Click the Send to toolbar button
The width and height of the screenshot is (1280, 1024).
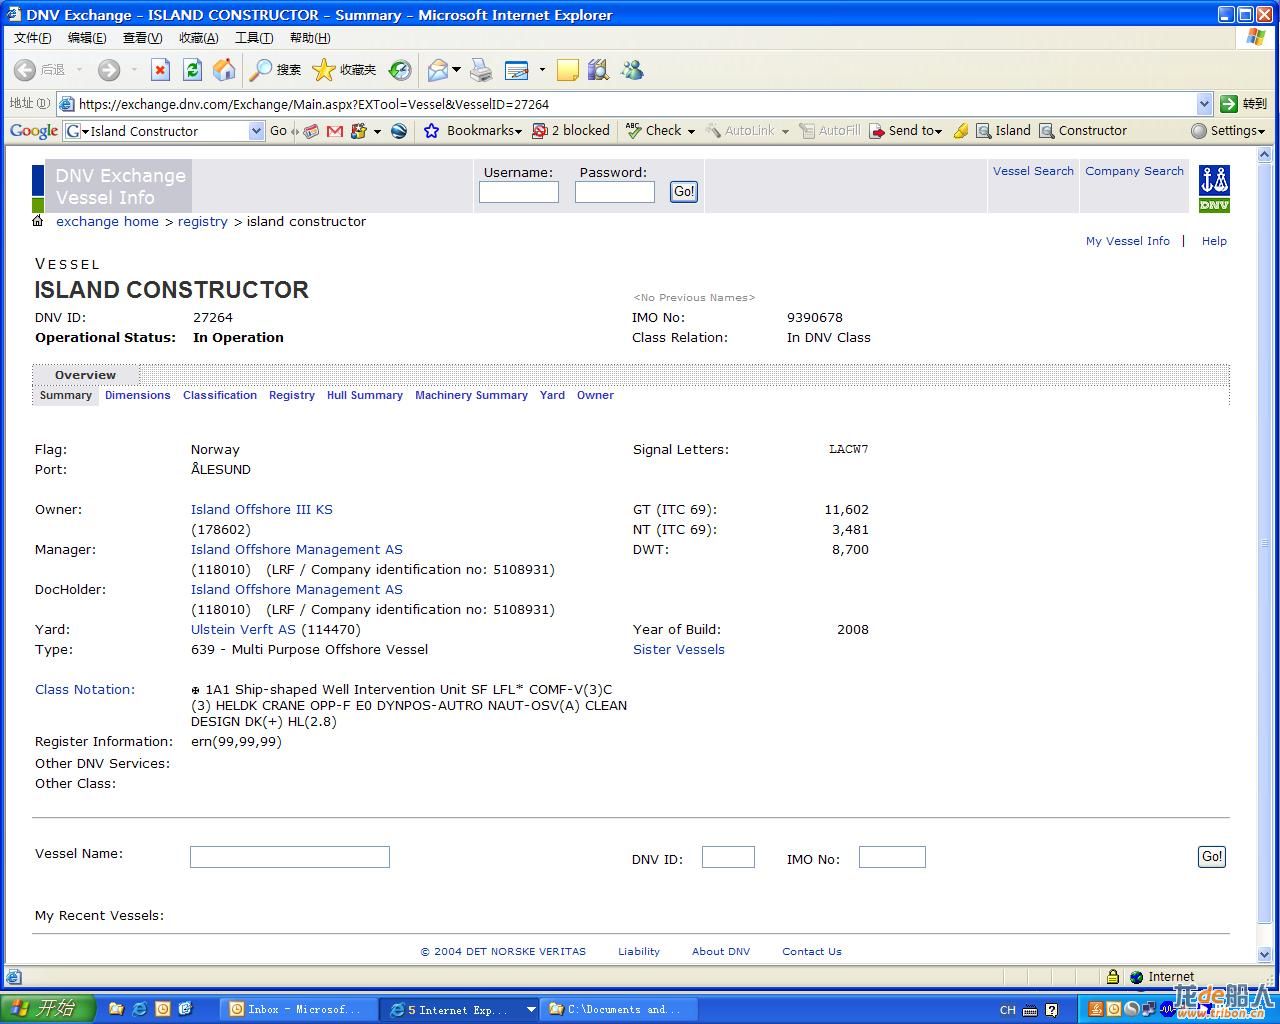coord(906,131)
